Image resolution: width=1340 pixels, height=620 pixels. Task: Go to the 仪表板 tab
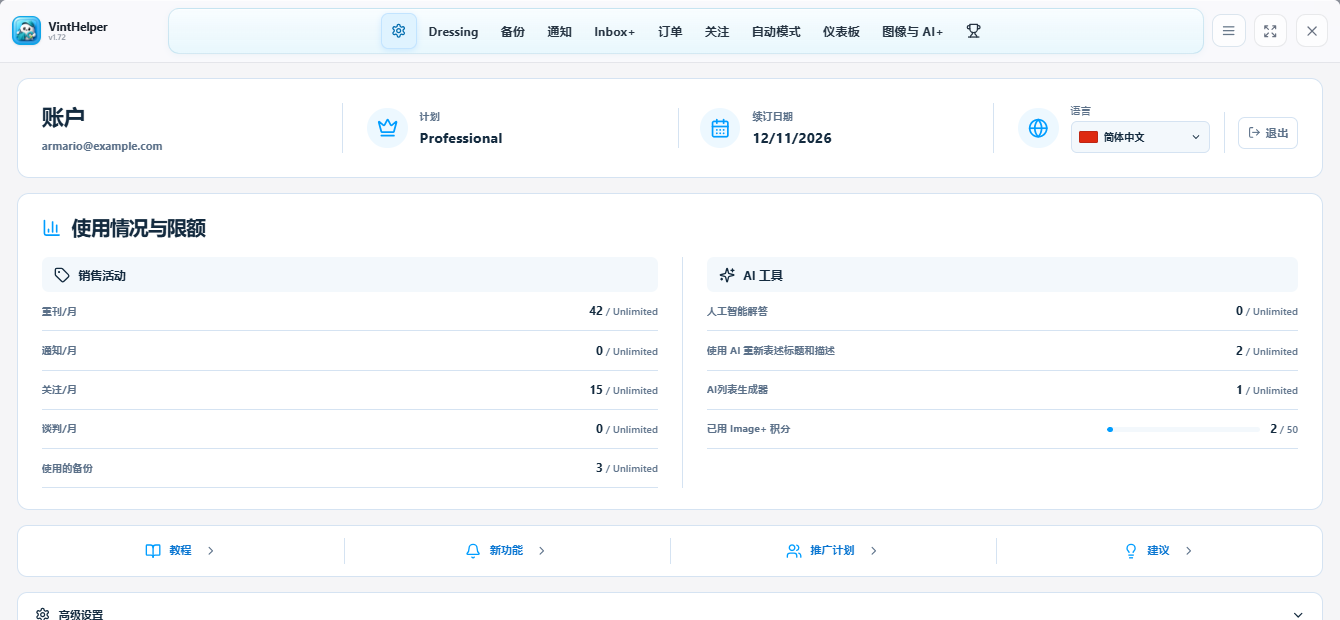tap(841, 31)
